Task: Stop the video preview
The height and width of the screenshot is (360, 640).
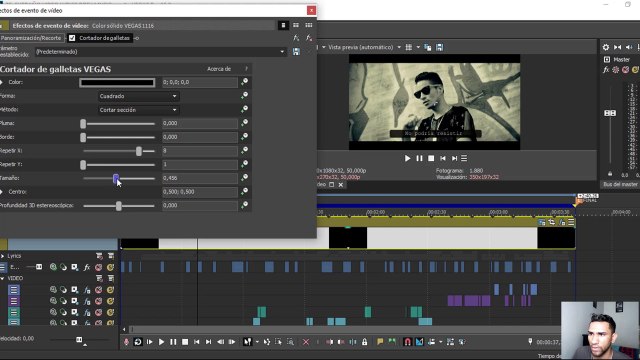Action: (x=431, y=158)
